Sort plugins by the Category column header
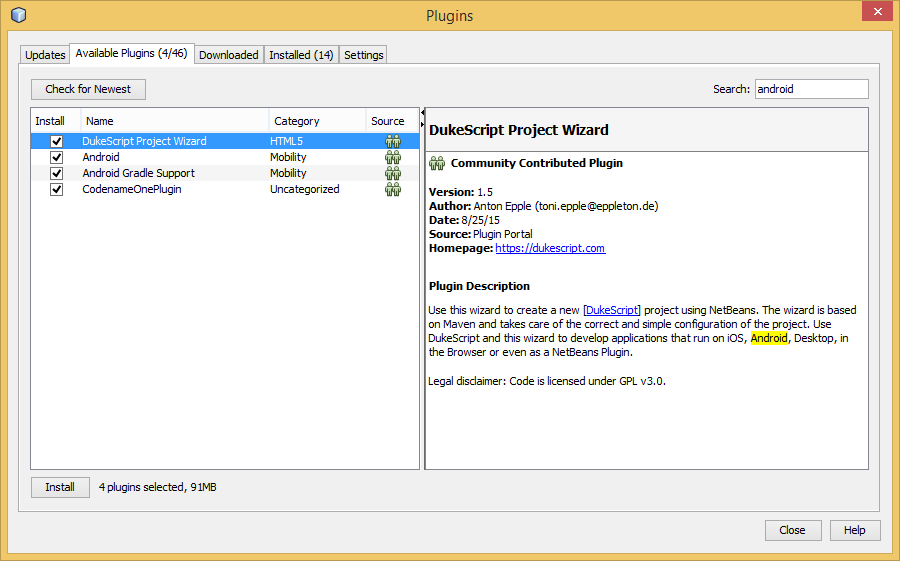The width and height of the screenshot is (900, 561). coord(317,121)
